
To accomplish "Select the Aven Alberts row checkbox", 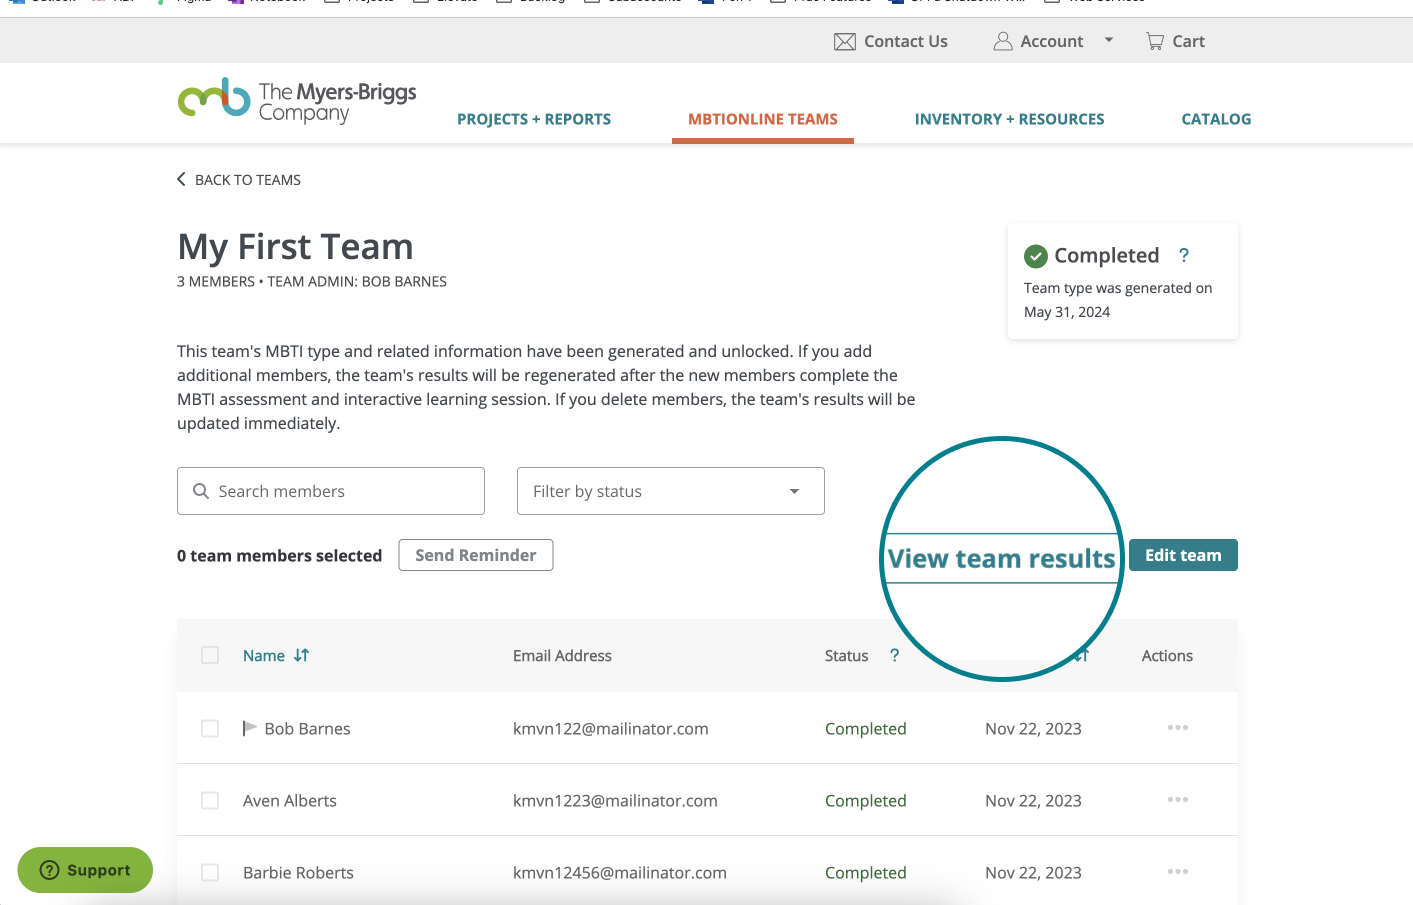I will pos(210,800).
